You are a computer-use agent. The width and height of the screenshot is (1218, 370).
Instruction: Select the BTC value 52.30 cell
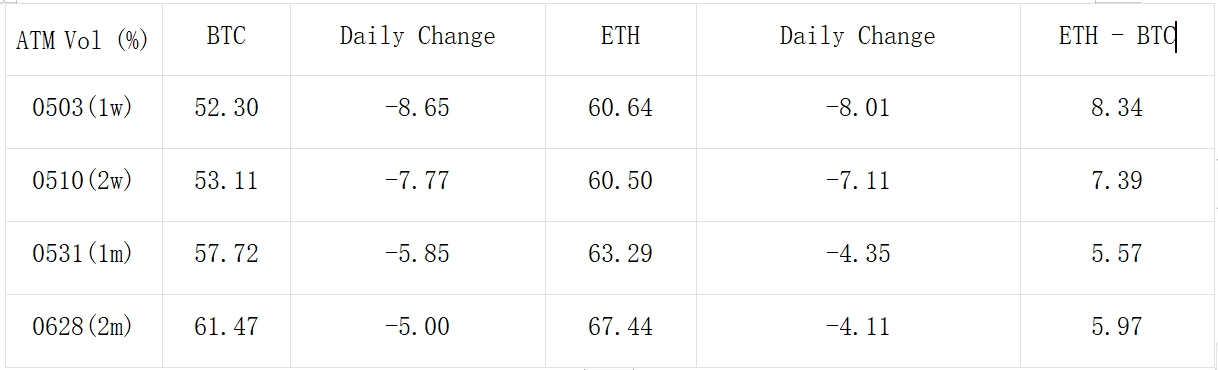click(x=226, y=111)
